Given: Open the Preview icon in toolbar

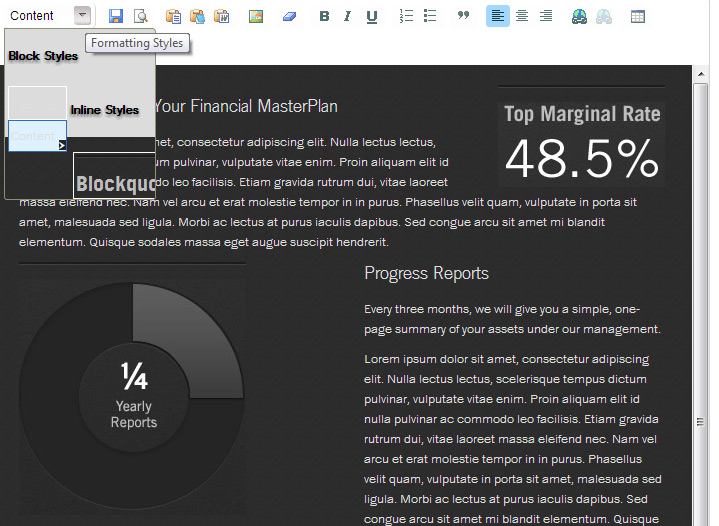Looking at the screenshot, I should click(141, 16).
